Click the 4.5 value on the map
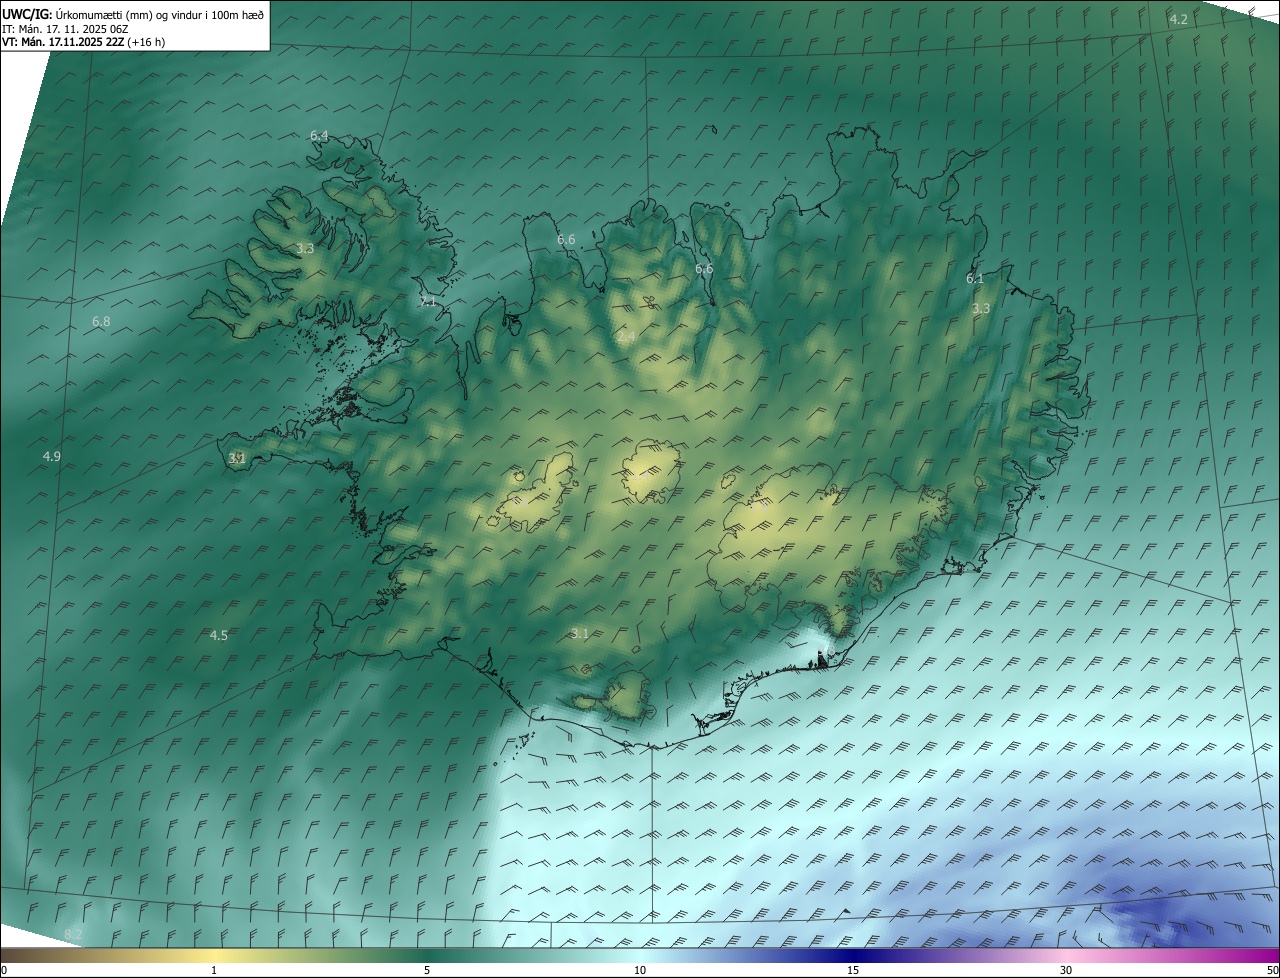Viewport: 1280px width, 978px height. coord(219,635)
